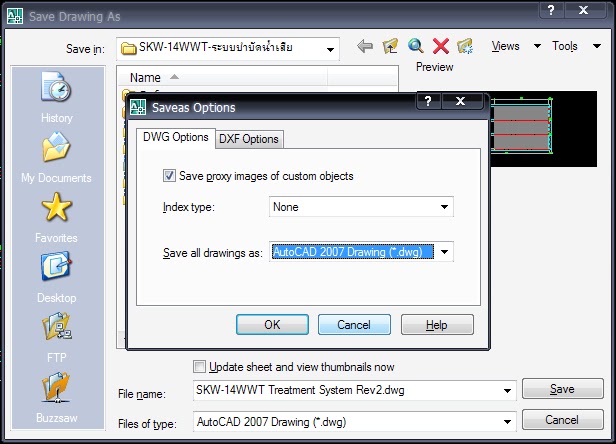Sort the file list by the Name column
This screenshot has width=616, height=444.
tap(223, 77)
